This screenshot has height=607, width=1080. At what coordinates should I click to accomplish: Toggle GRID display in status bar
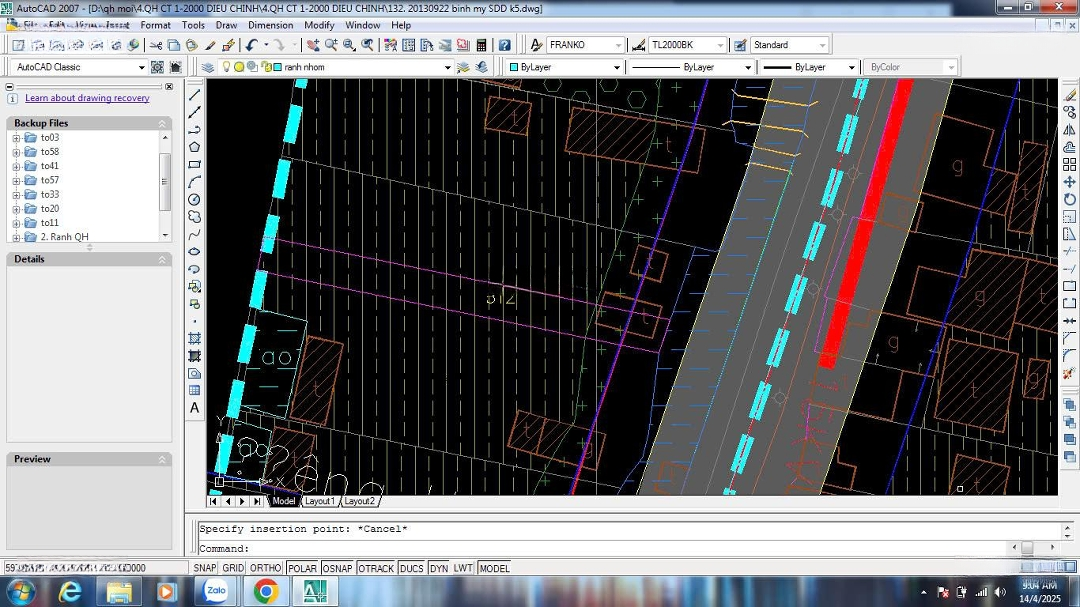(233, 568)
